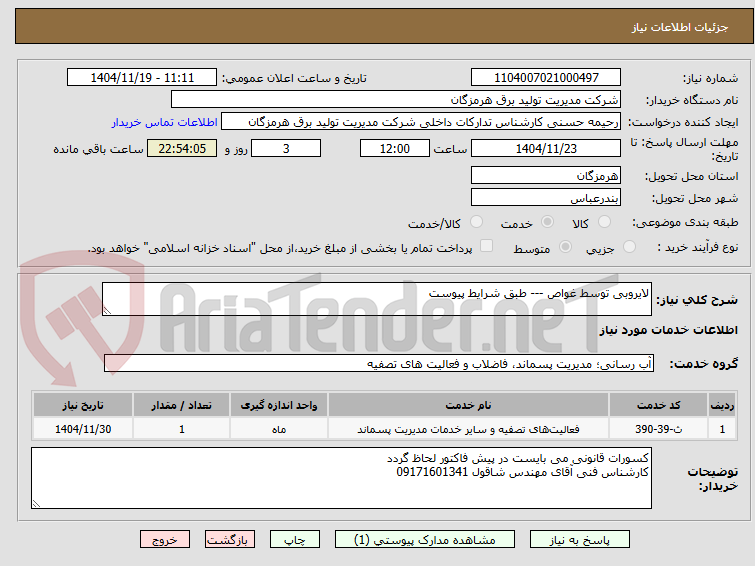Viewport: 755px width, 566px height.
Task: Click the چاپ print button
Action: (x=295, y=540)
